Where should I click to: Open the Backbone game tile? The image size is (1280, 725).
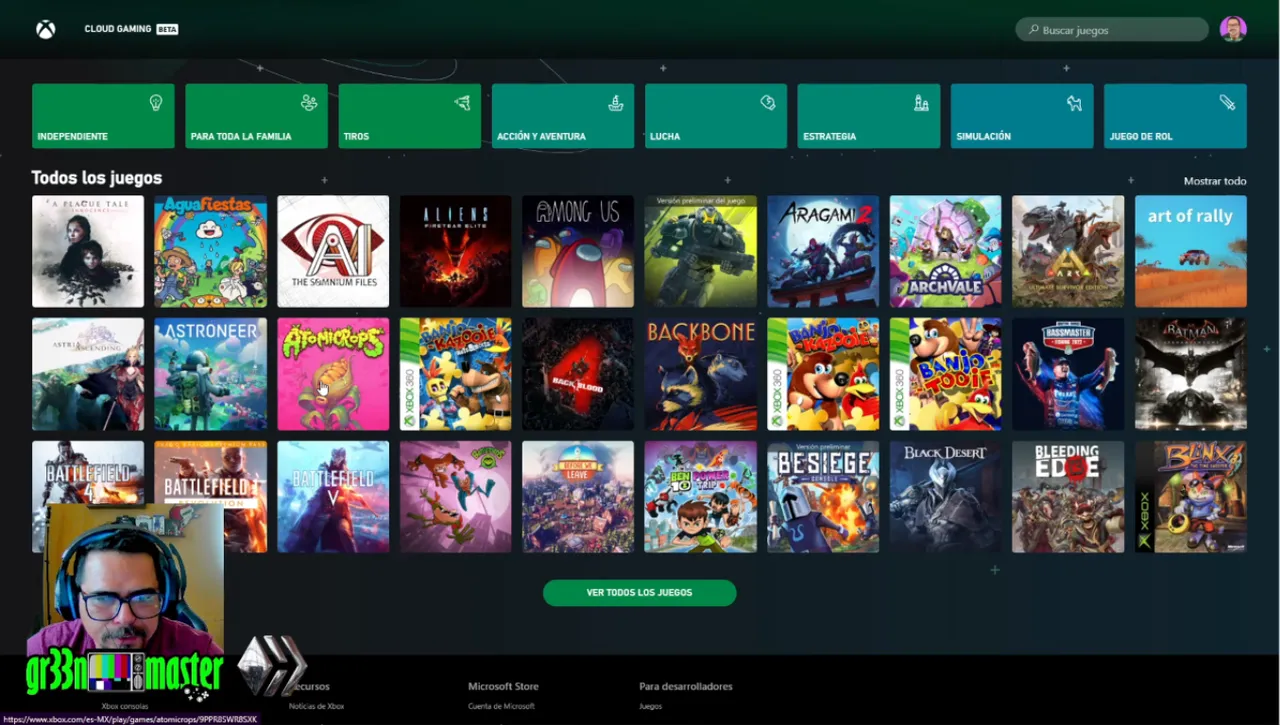(701, 374)
